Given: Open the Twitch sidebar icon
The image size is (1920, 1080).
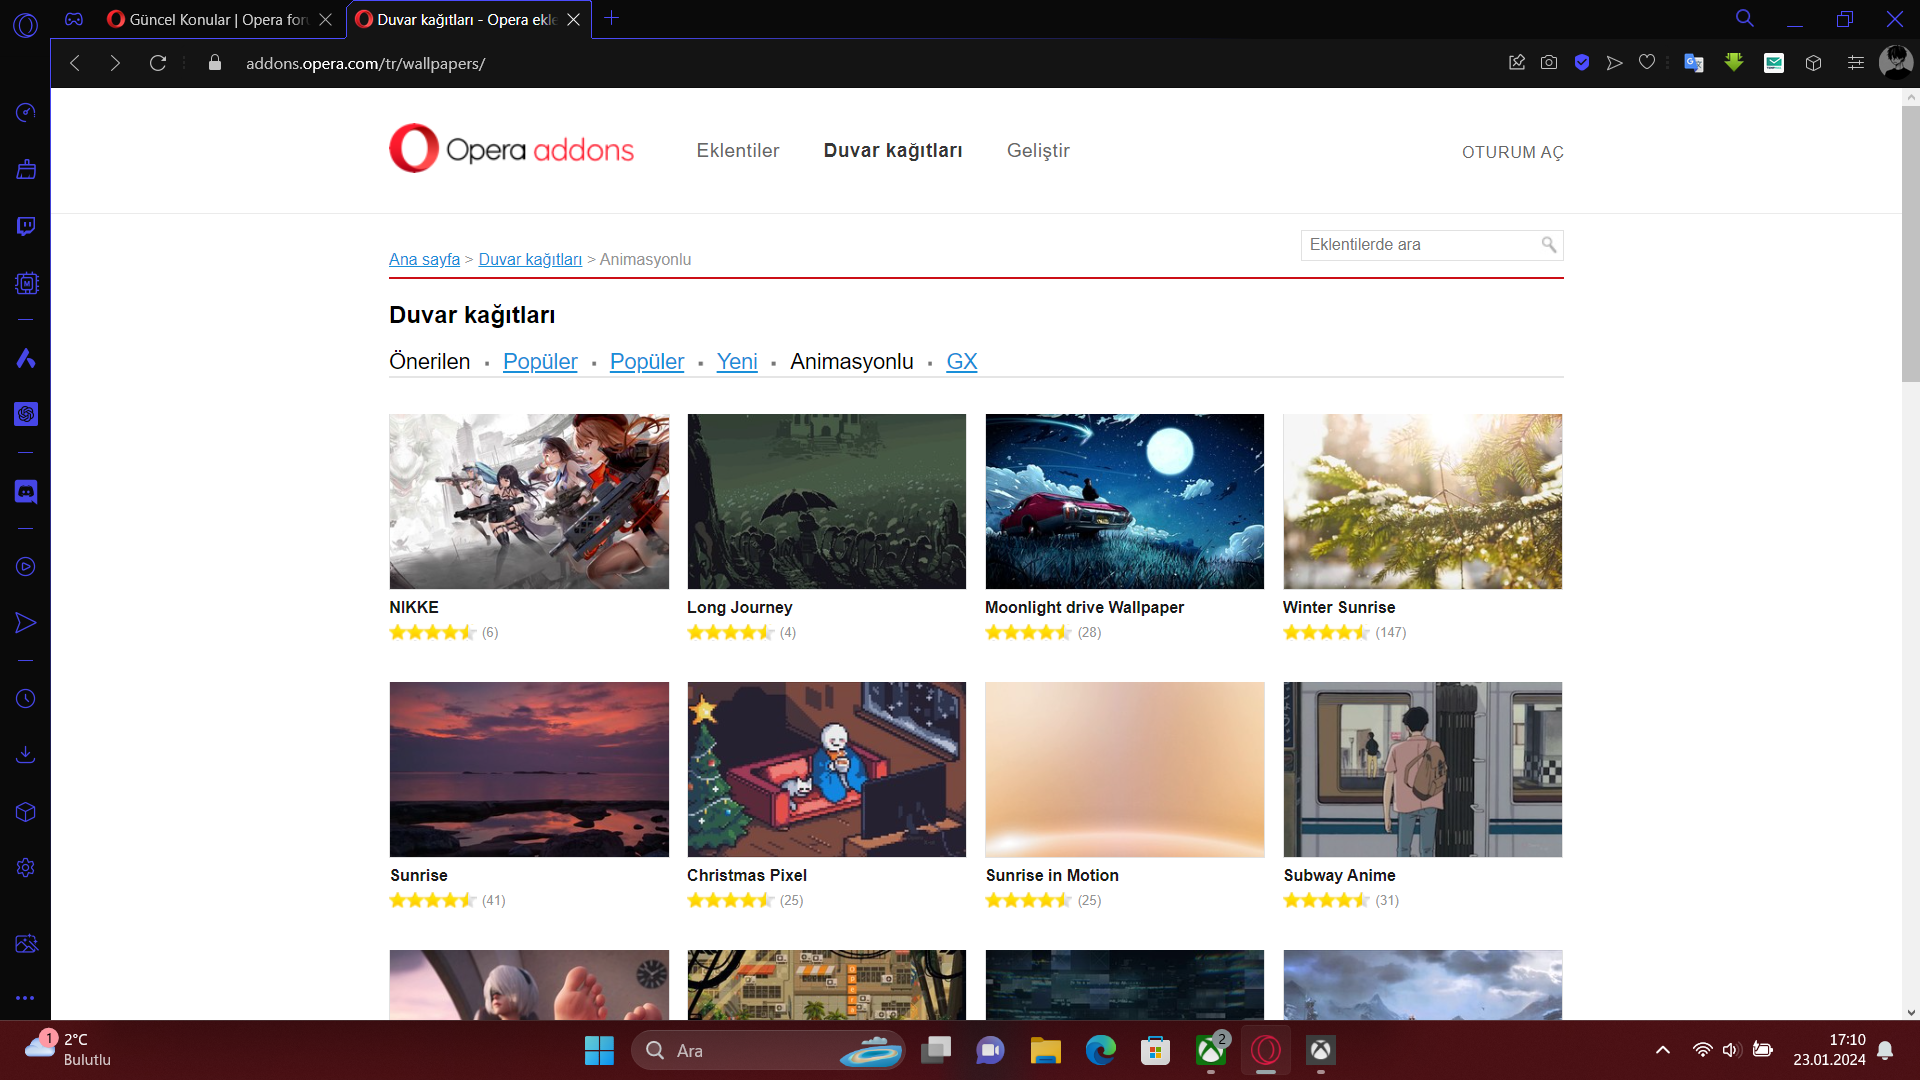Looking at the screenshot, I should coord(26,226).
